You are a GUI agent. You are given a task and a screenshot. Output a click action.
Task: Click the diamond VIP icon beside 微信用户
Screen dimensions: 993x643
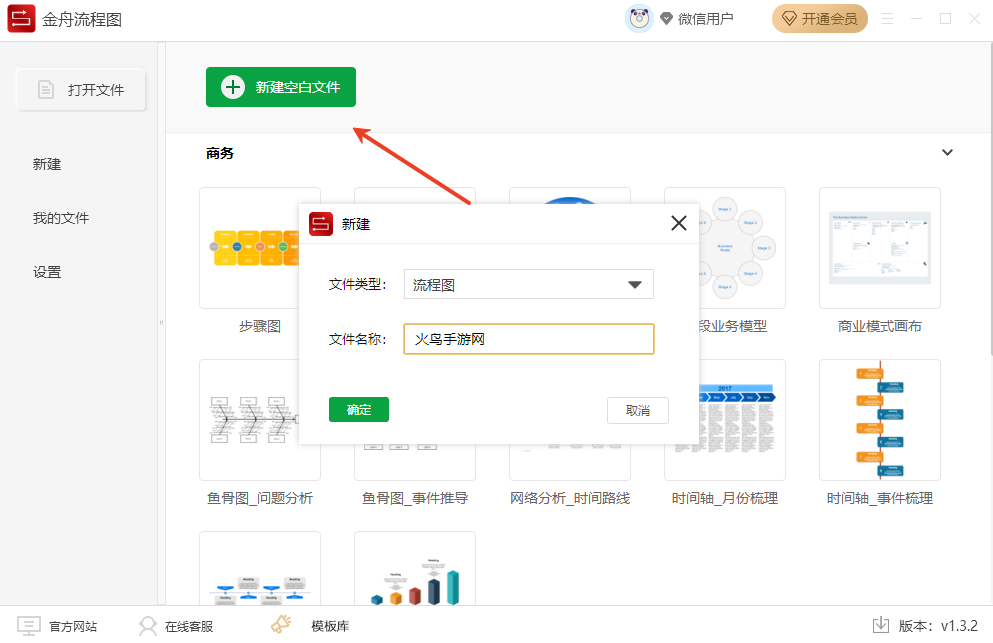pyautogui.click(x=666, y=19)
